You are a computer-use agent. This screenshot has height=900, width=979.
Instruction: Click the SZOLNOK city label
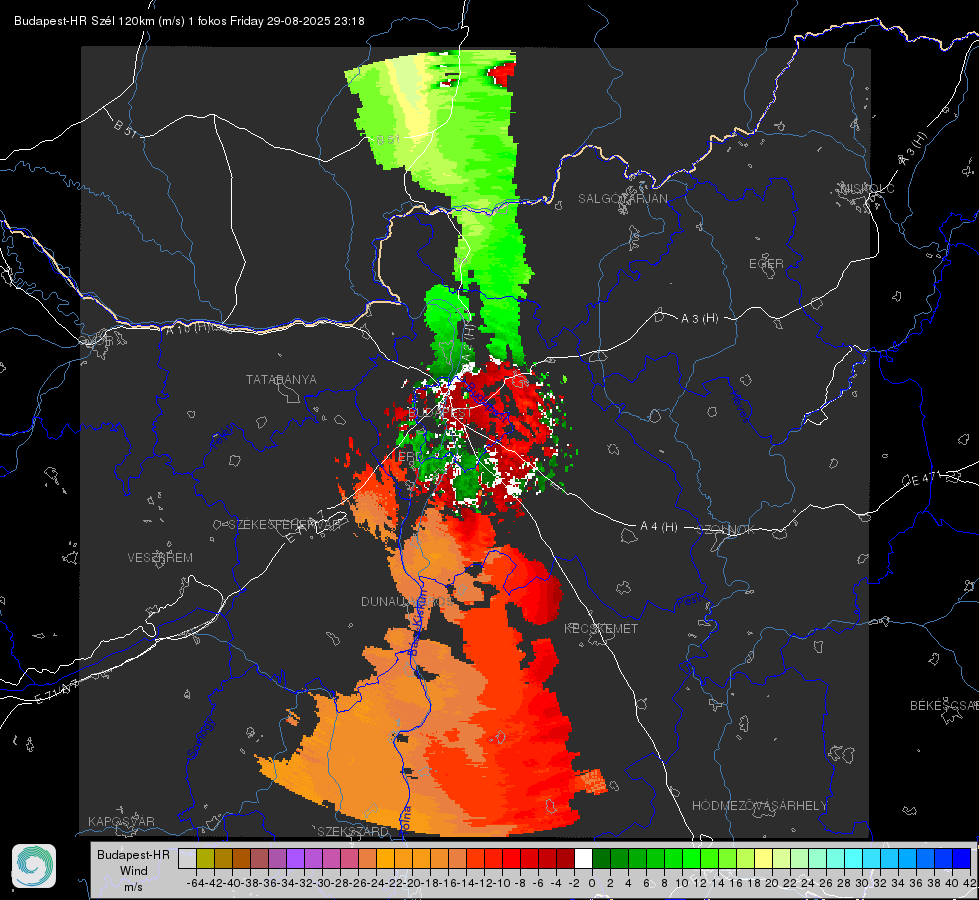726,529
